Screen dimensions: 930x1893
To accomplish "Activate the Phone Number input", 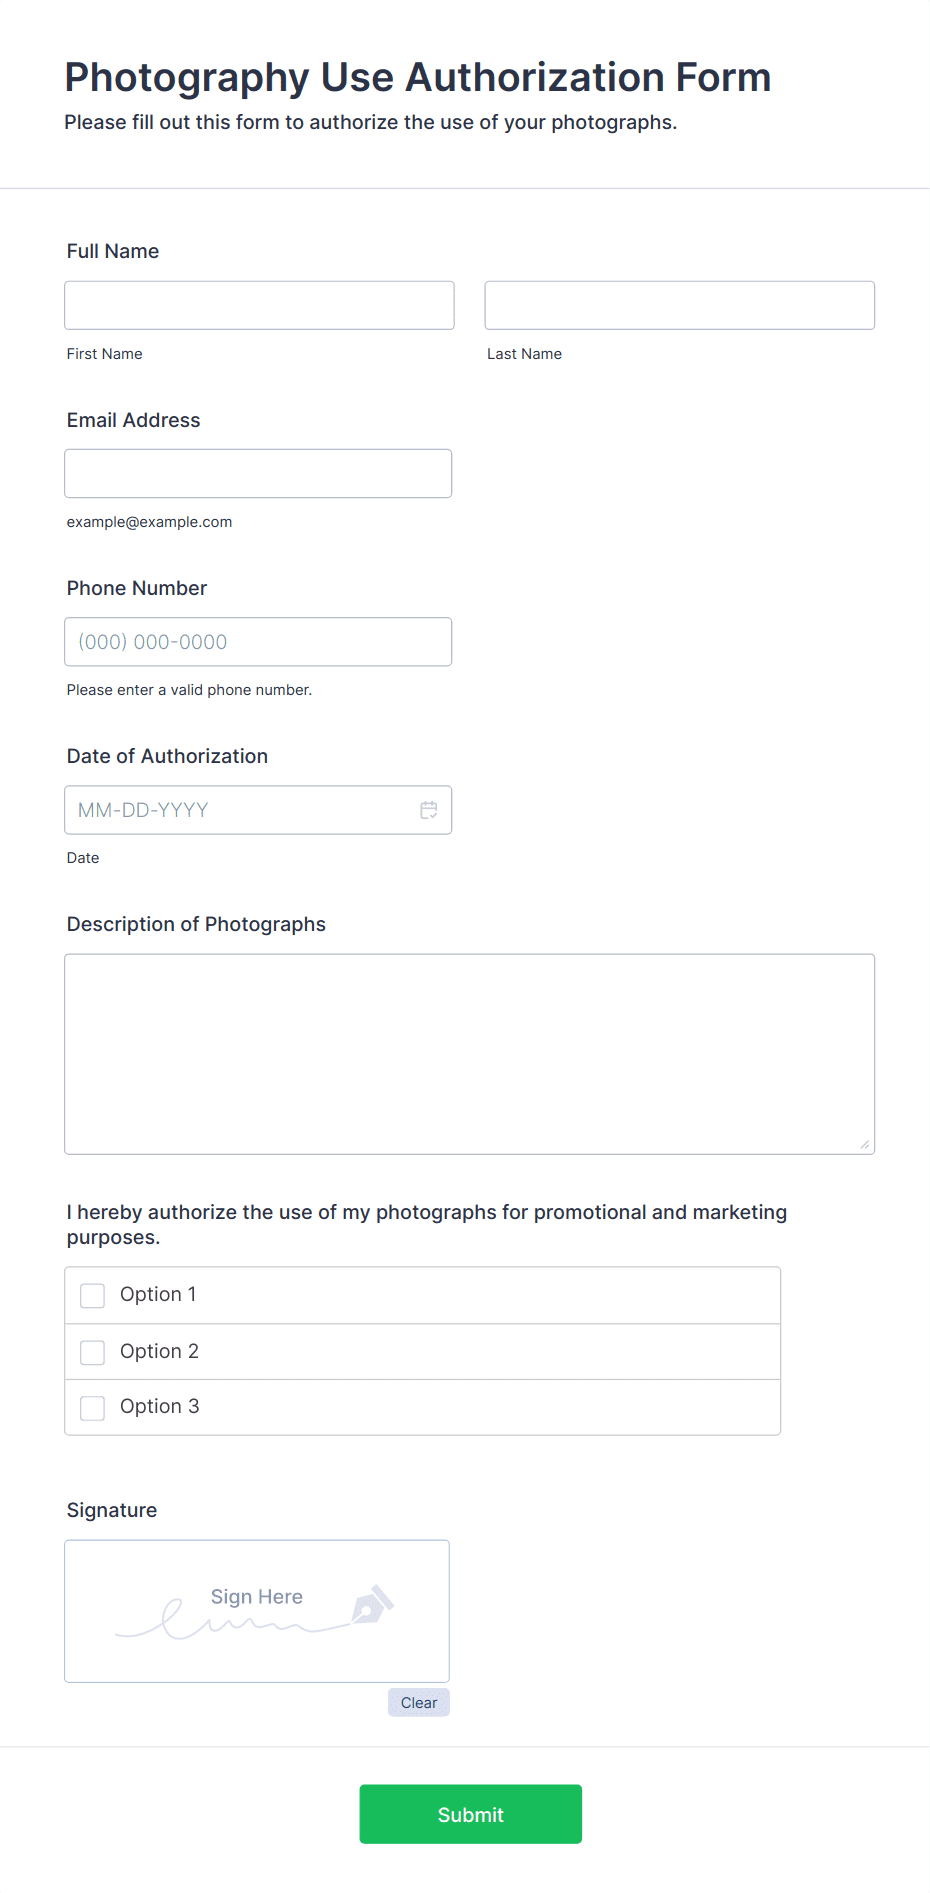I will coord(258,642).
